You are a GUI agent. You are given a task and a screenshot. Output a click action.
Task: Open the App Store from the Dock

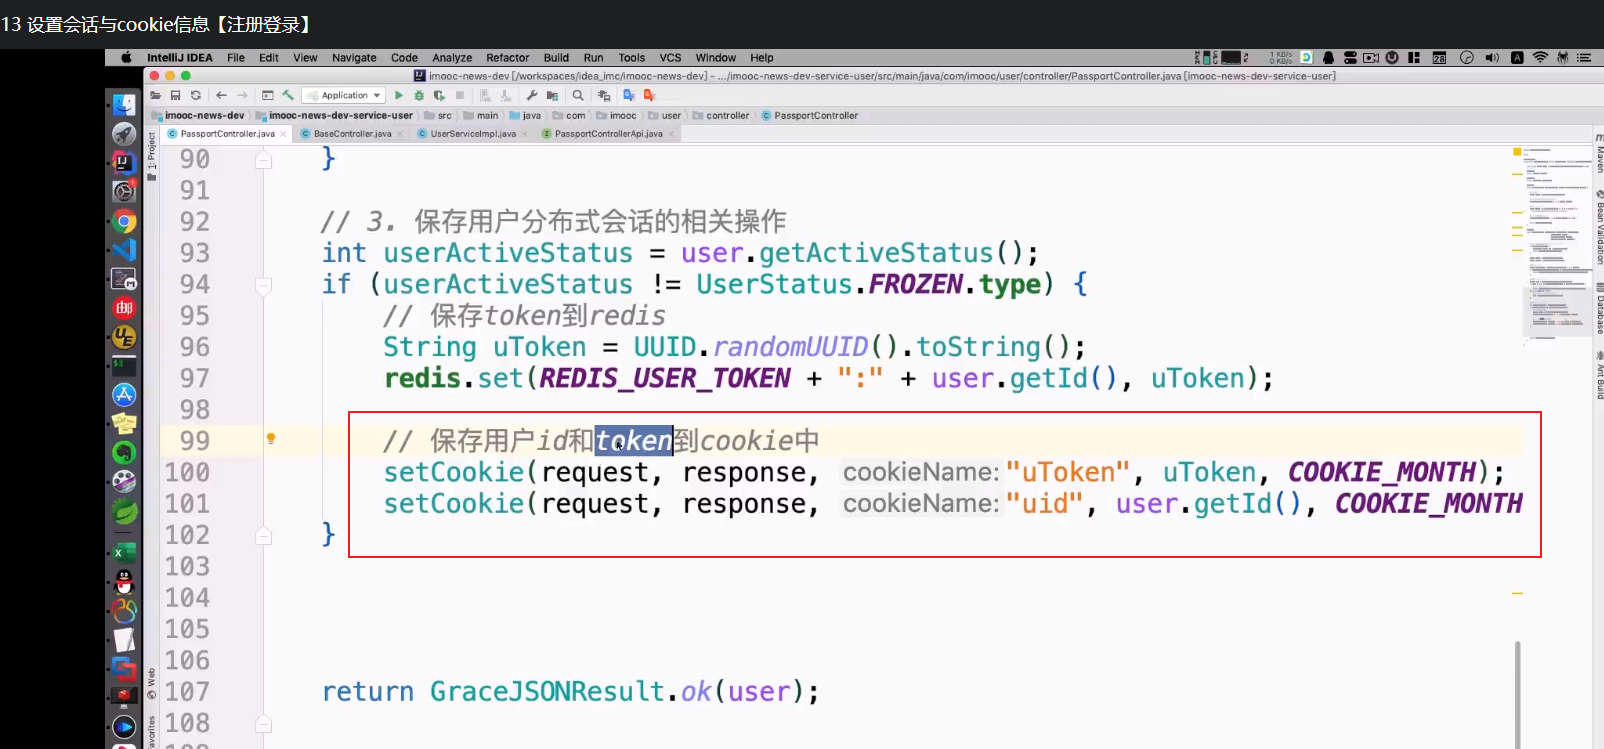coord(124,395)
